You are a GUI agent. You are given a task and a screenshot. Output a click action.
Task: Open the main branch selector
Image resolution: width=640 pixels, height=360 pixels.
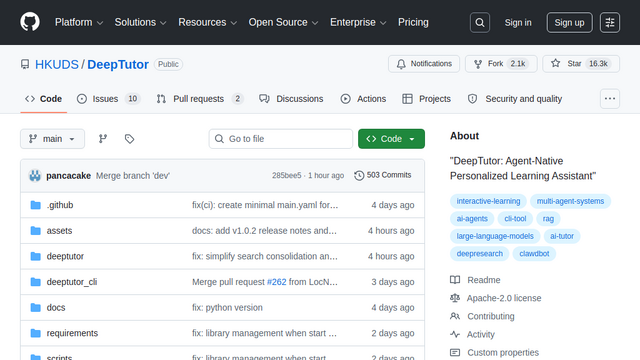coord(53,139)
